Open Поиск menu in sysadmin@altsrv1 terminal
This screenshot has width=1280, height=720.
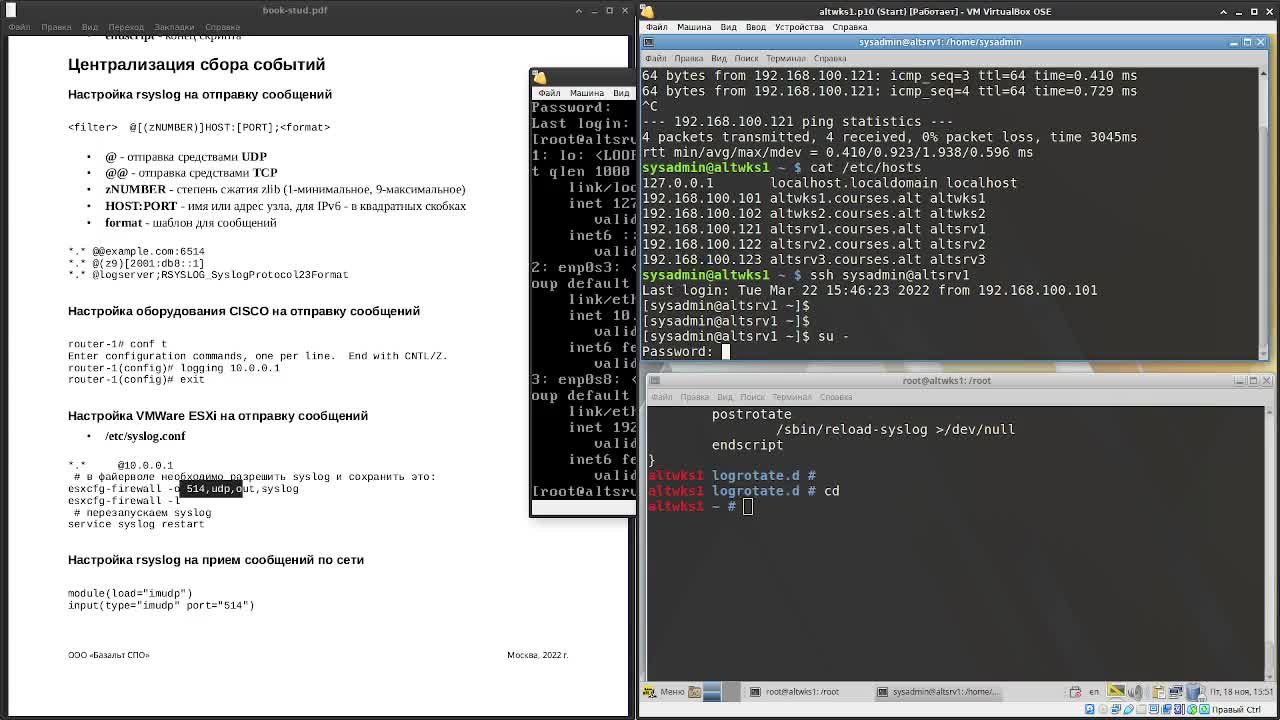pos(746,58)
